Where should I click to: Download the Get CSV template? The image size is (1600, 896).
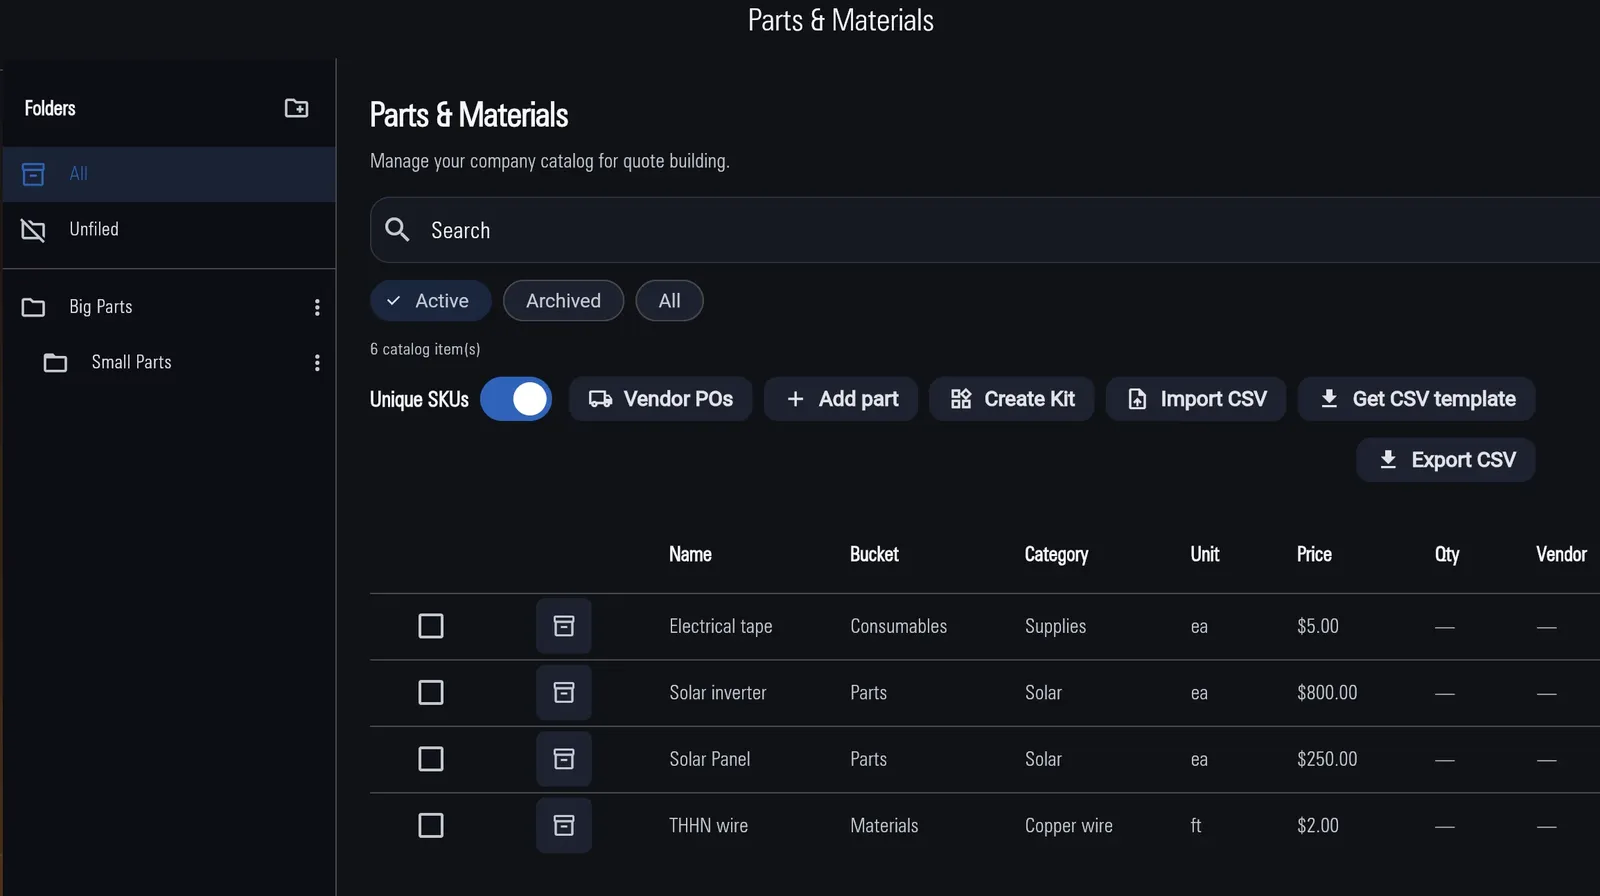pyautogui.click(x=1417, y=399)
